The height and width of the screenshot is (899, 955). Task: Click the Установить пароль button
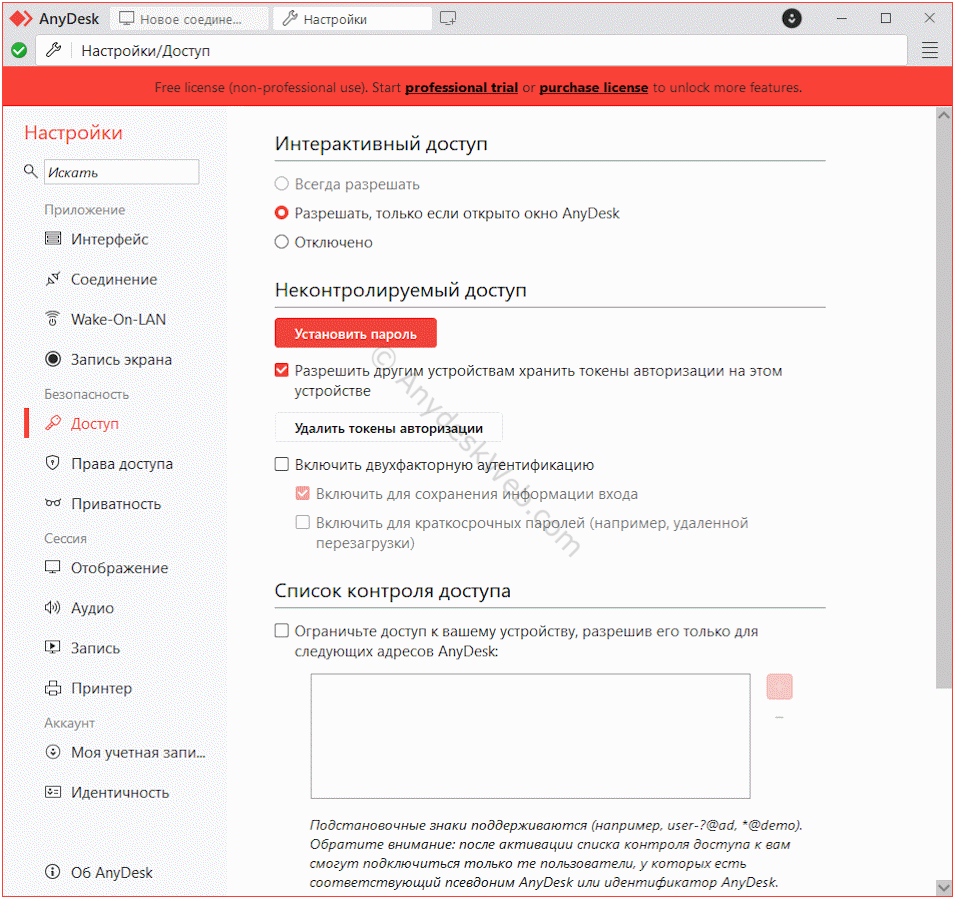[x=355, y=333]
